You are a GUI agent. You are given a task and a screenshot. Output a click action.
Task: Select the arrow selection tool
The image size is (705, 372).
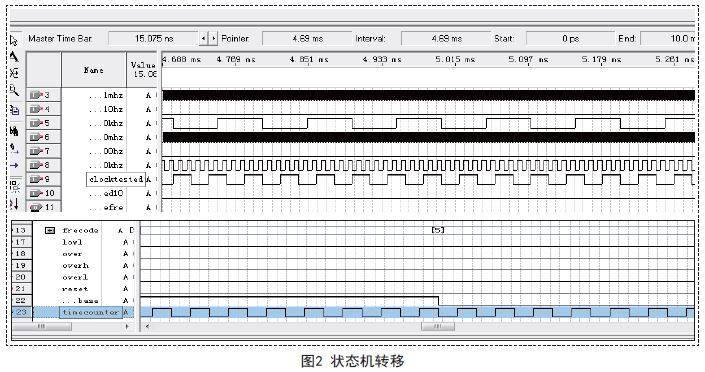coord(13,40)
